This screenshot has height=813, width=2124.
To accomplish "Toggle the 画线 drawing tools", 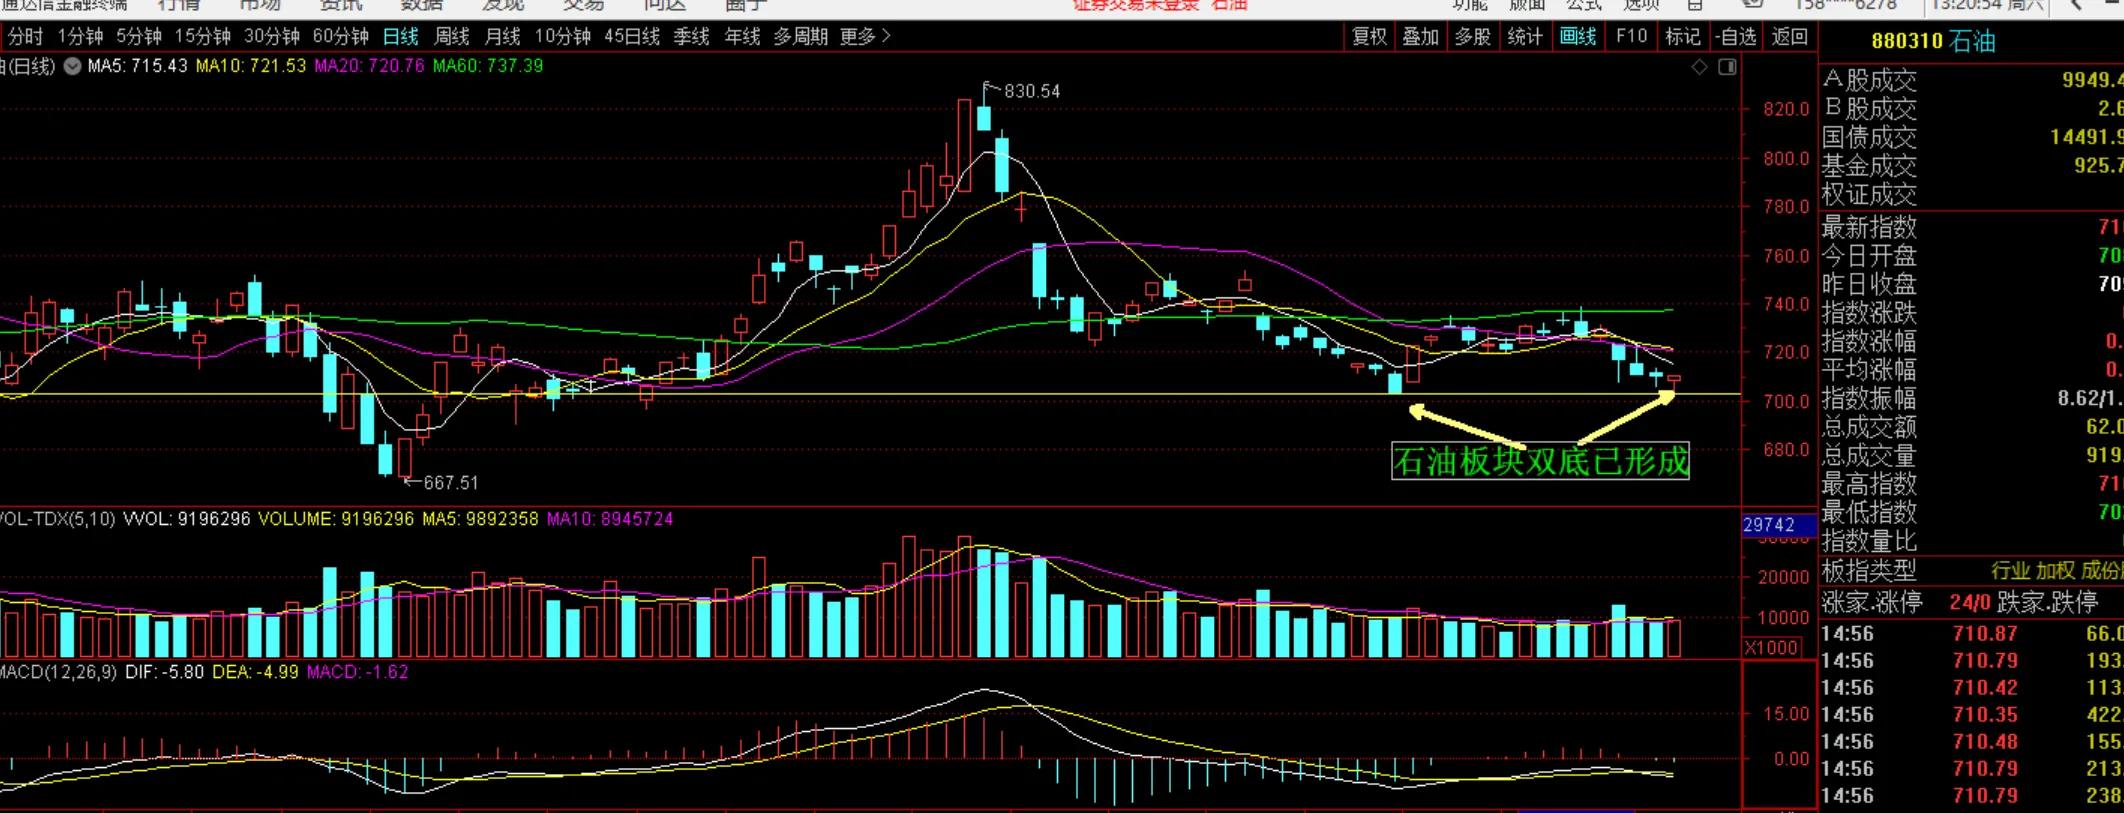I will tap(1578, 37).
